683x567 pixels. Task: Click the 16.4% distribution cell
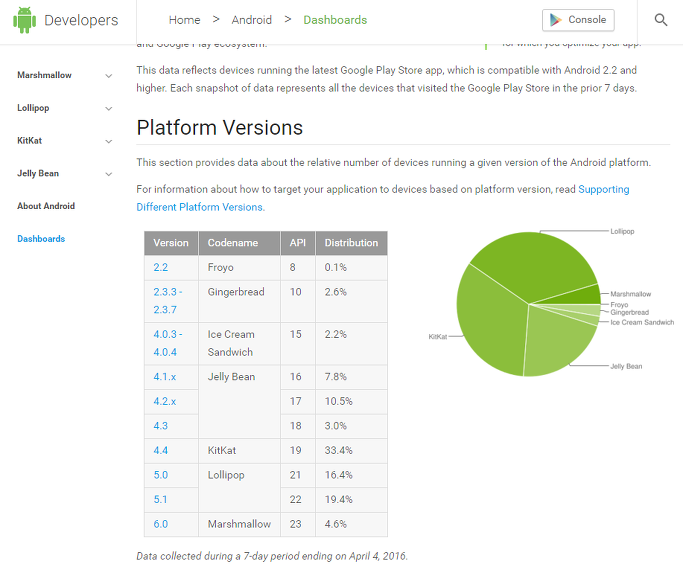click(352, 475)
